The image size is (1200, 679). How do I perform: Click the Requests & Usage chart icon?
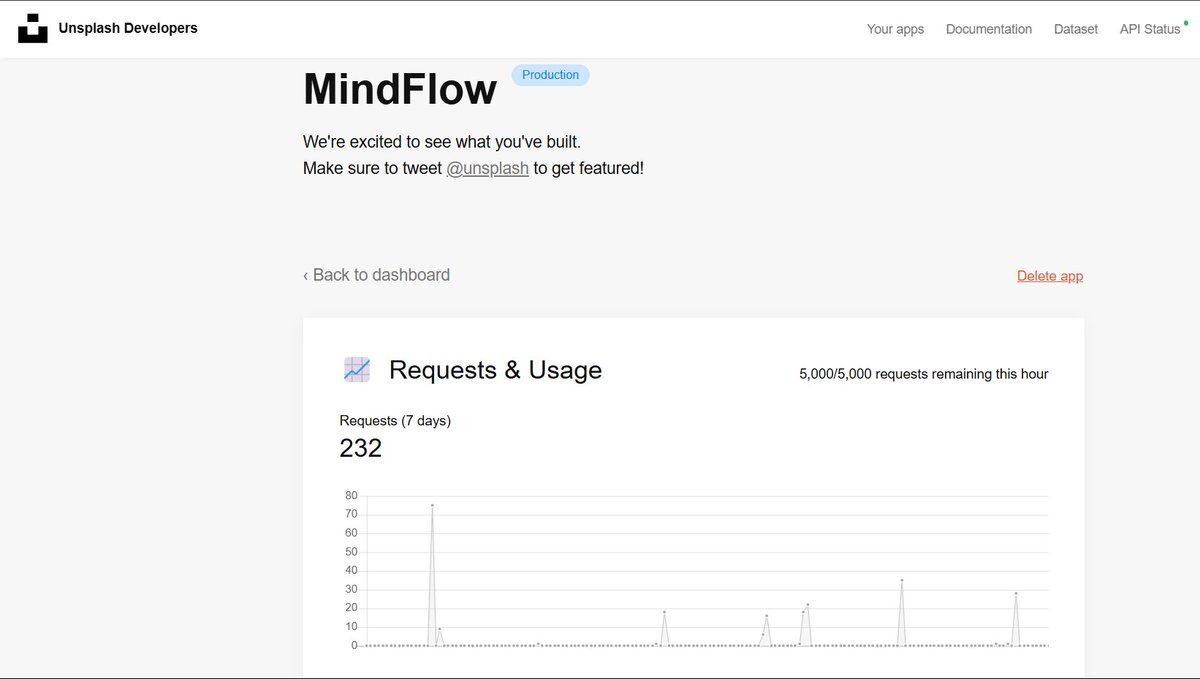point(356,369)
